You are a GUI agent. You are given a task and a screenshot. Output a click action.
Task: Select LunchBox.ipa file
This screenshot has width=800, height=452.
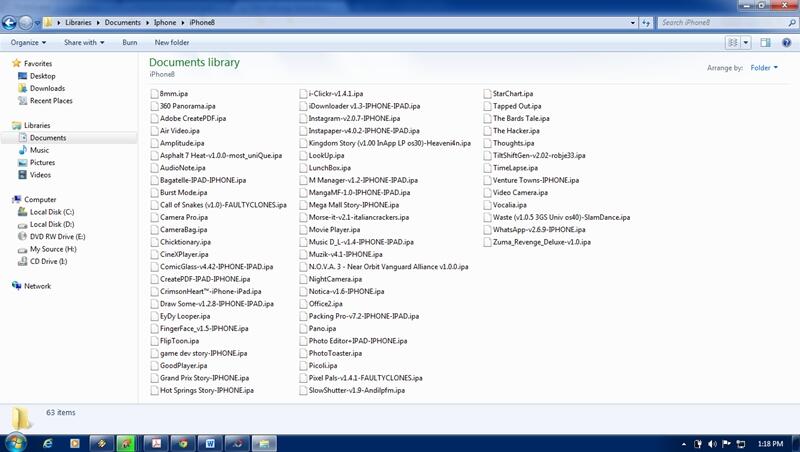point(330,168)
